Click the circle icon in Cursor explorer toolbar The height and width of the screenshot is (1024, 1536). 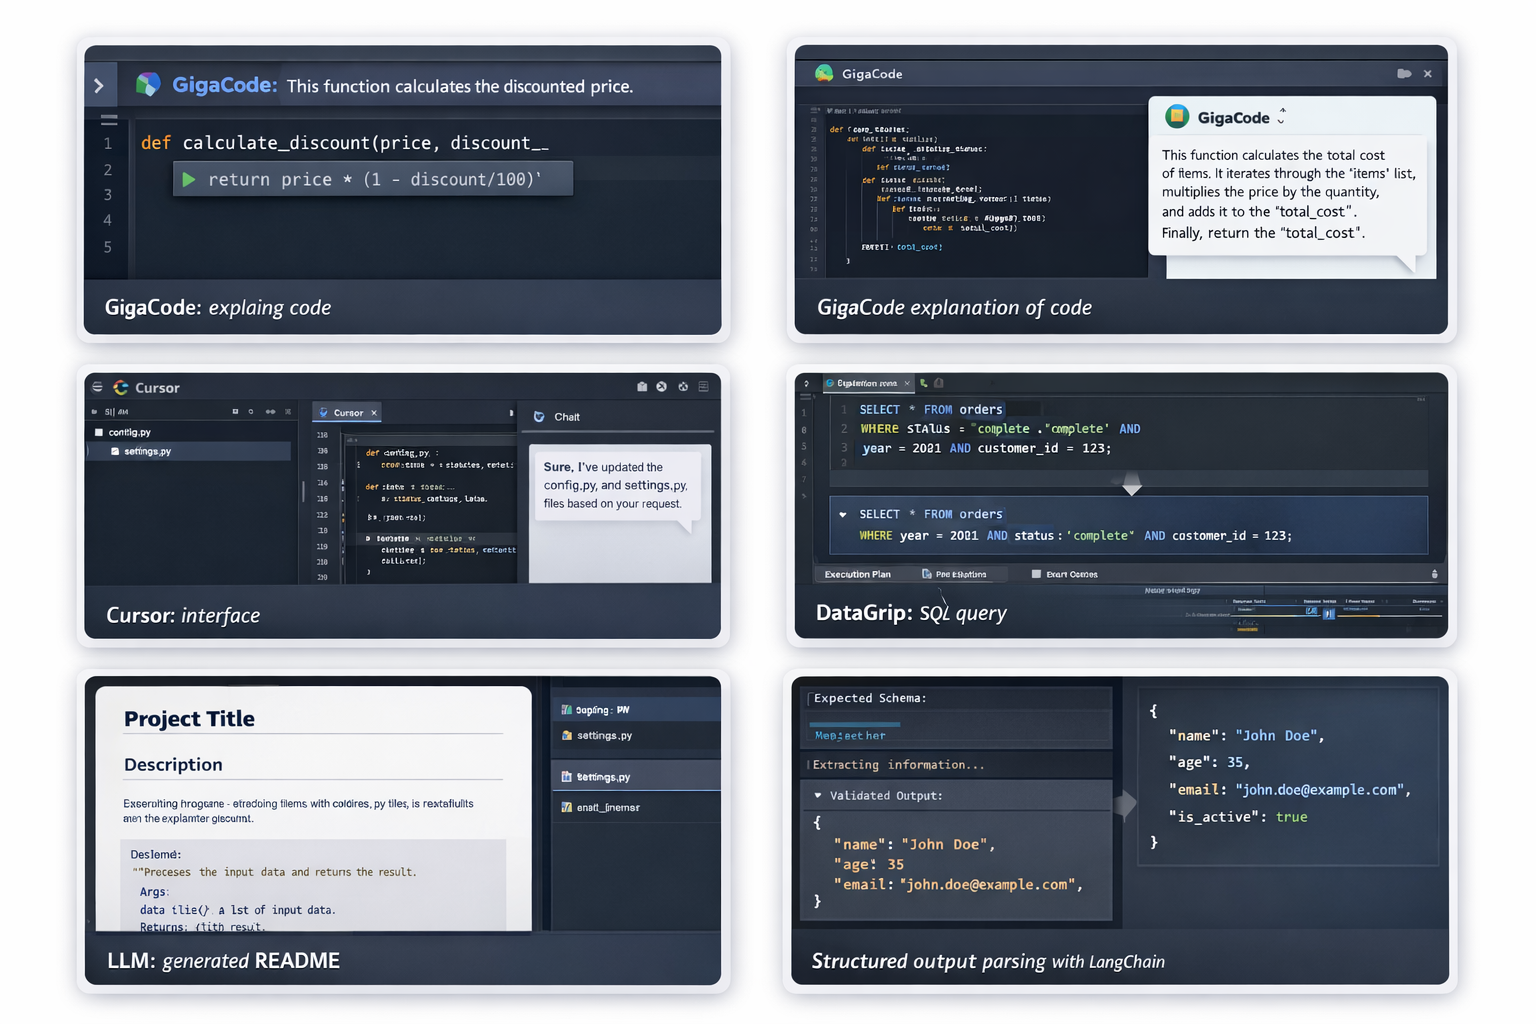[251, 412]
